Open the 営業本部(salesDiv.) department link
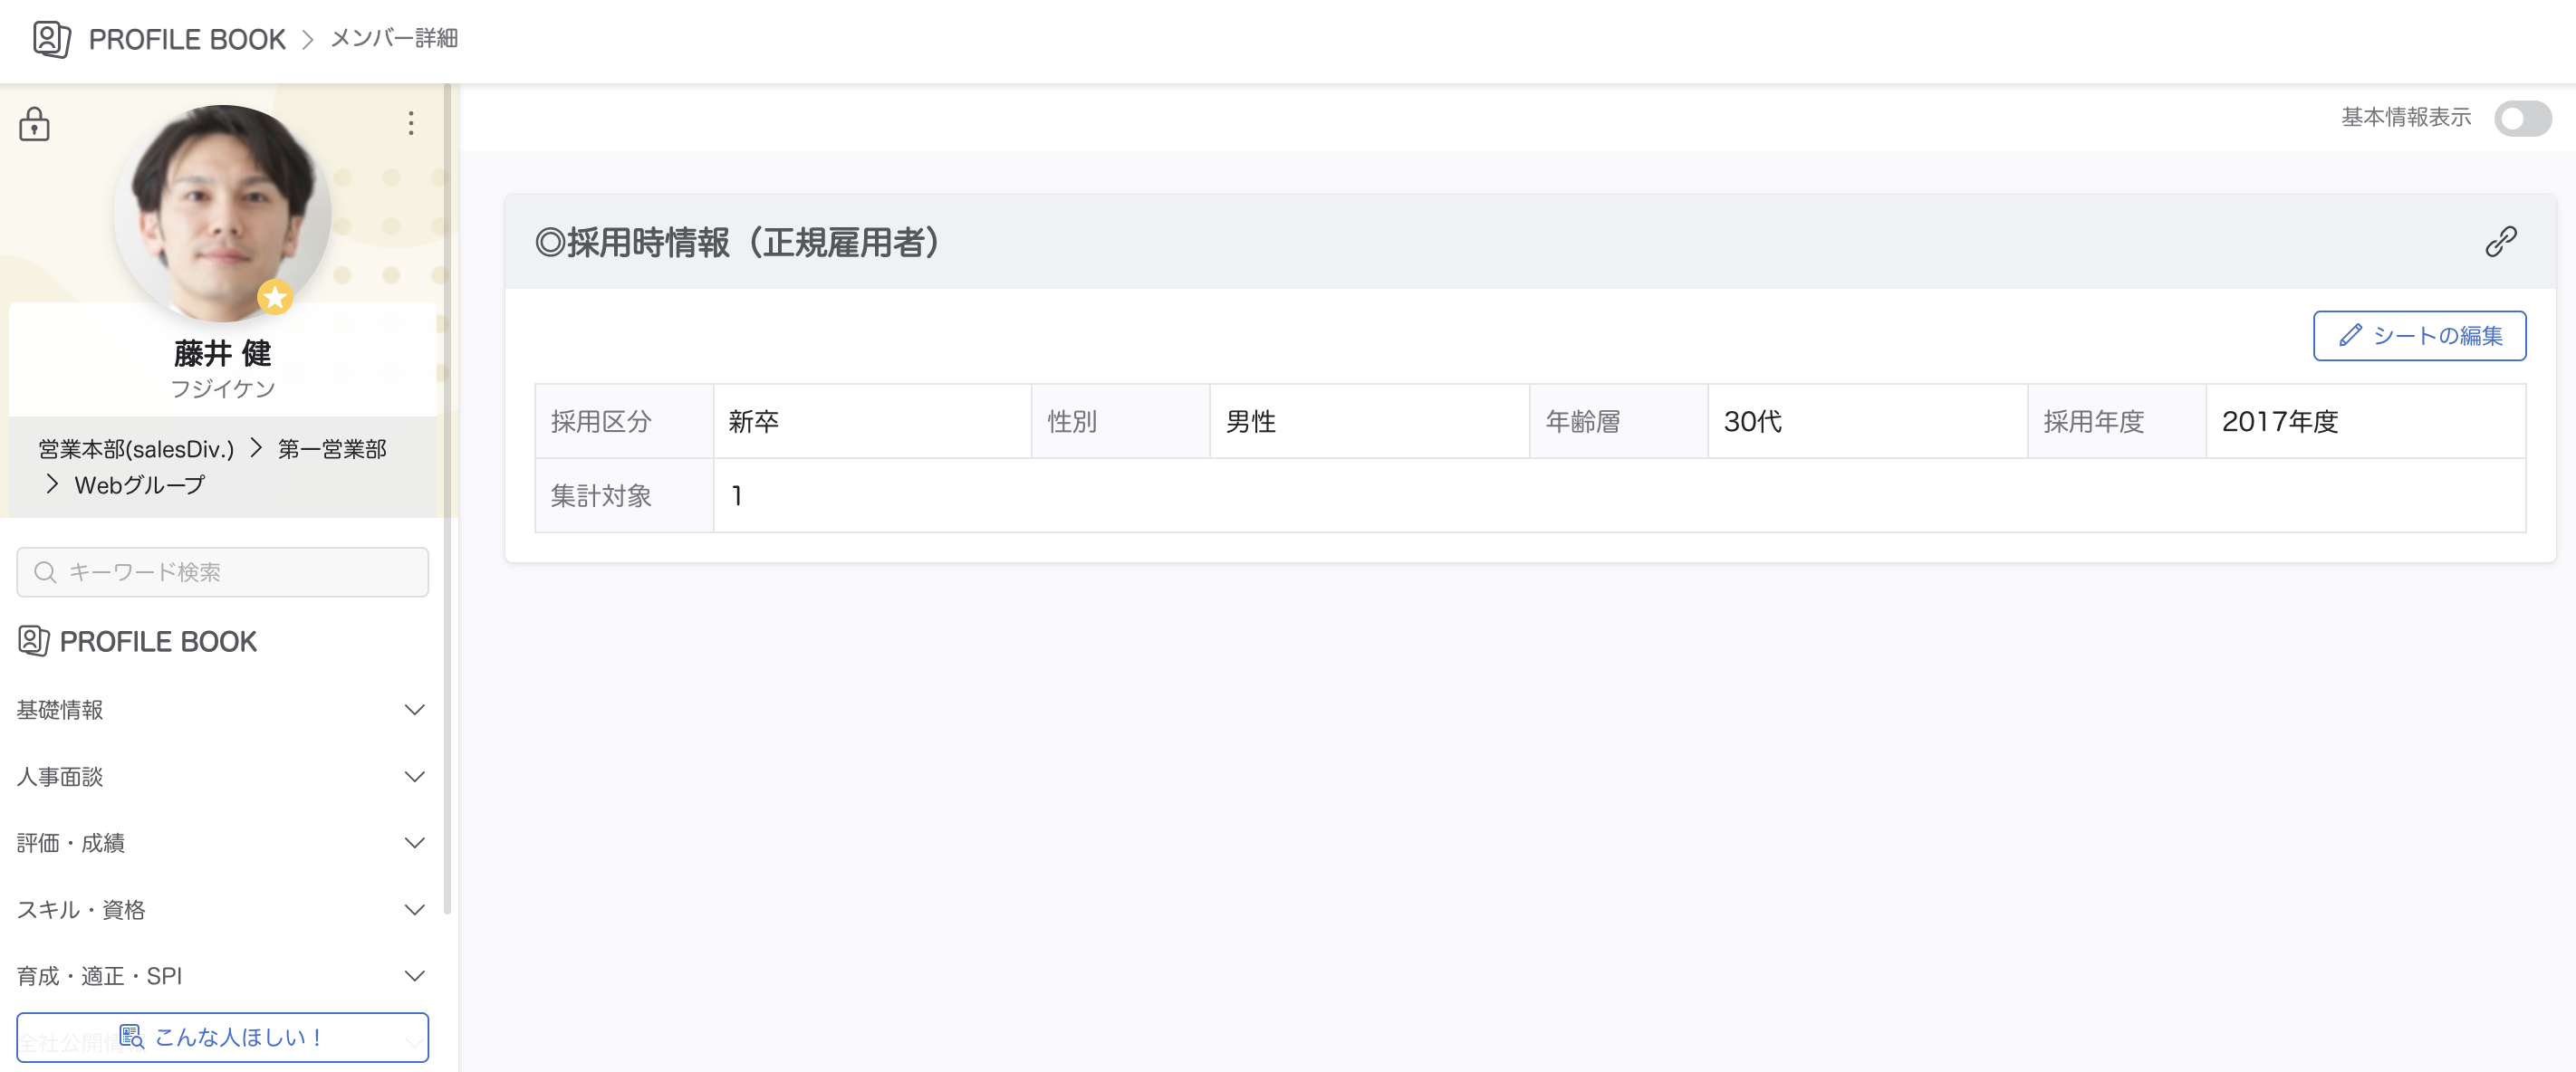This screenshot has width=2576, height=1072. tap(136, 449)
